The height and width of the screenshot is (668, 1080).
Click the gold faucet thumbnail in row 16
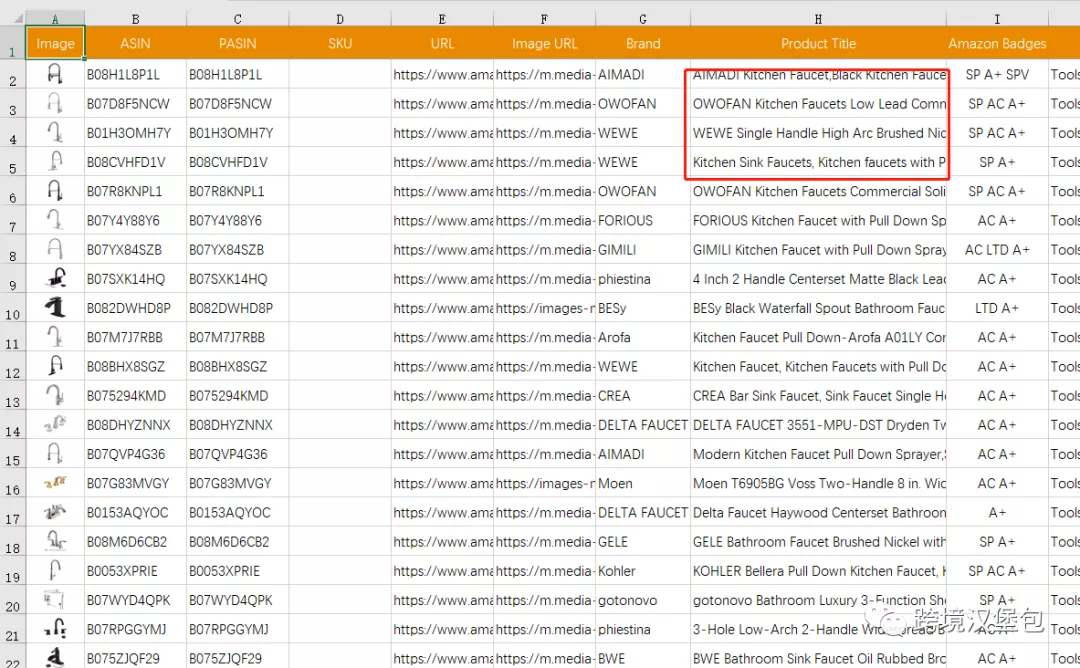click(54, 483)
